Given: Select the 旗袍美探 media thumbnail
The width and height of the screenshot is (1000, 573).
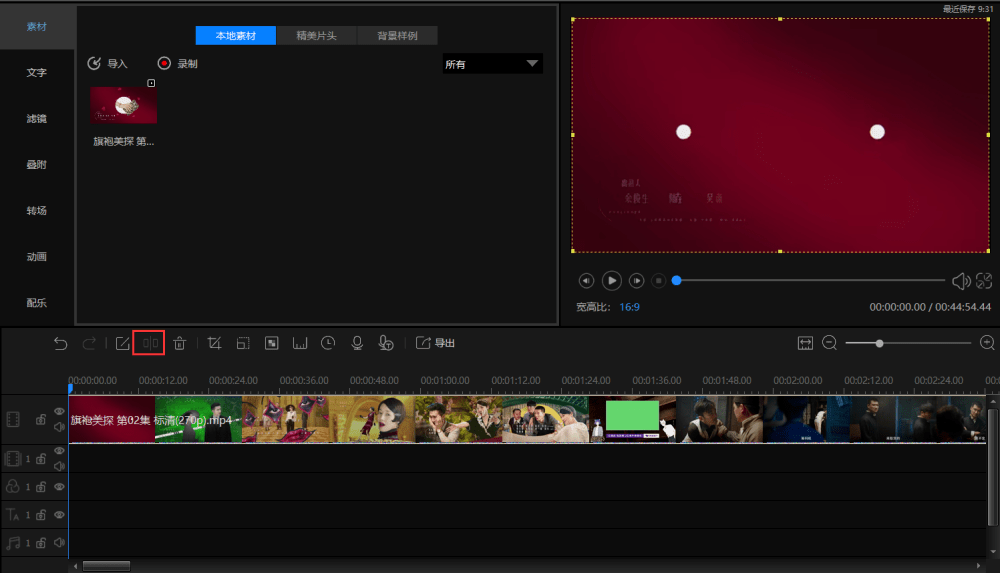Looking at the screenshot, I should tap(123, 105).
